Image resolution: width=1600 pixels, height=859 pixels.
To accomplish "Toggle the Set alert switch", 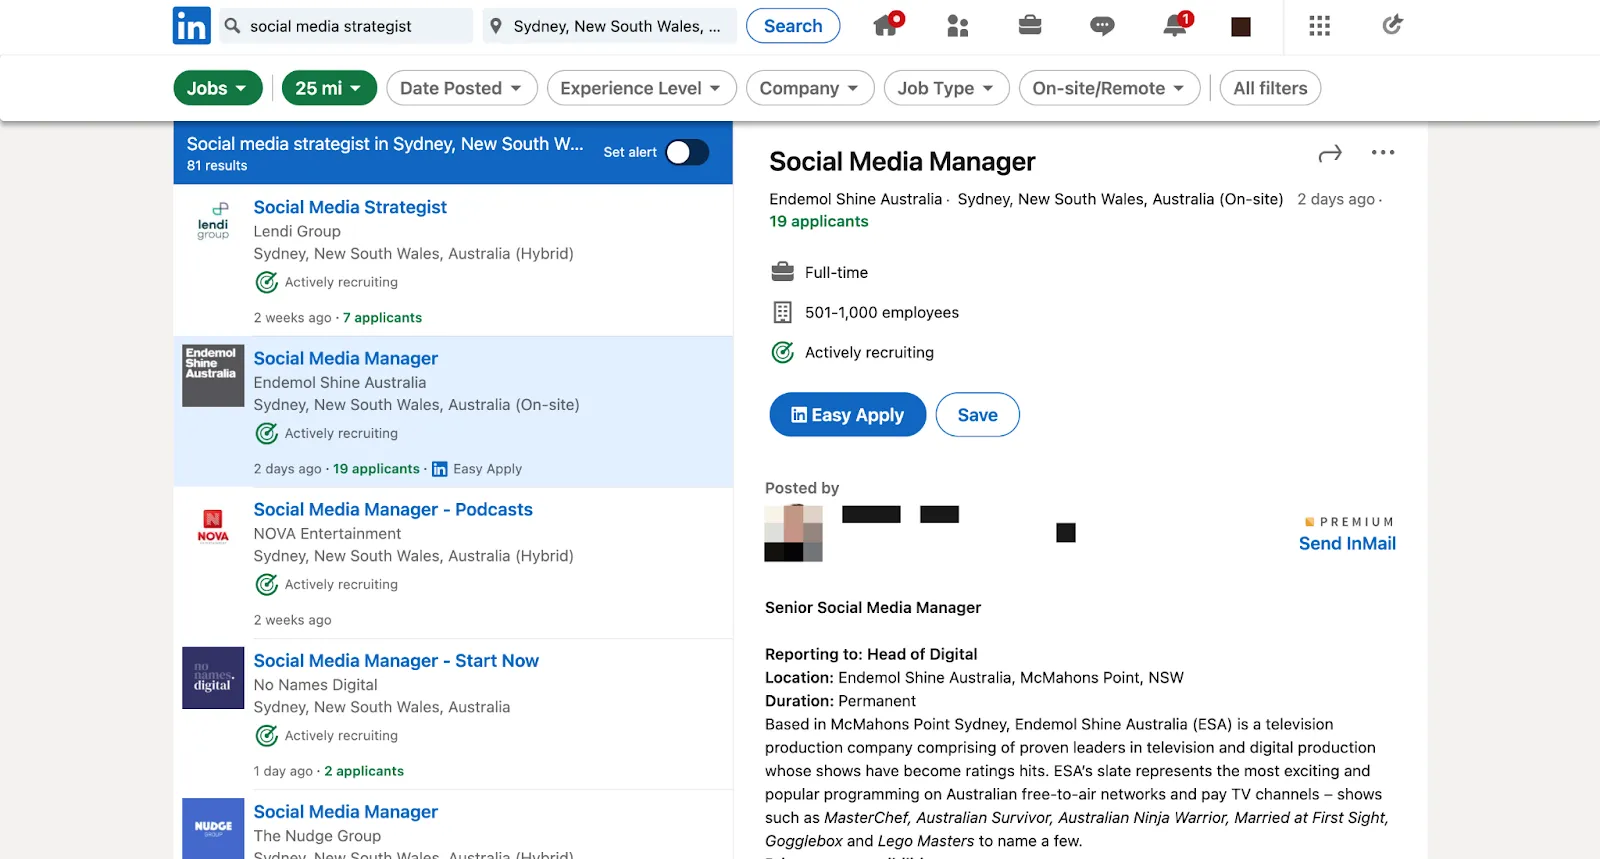I will pyautogui.click(x=688, y=152).
